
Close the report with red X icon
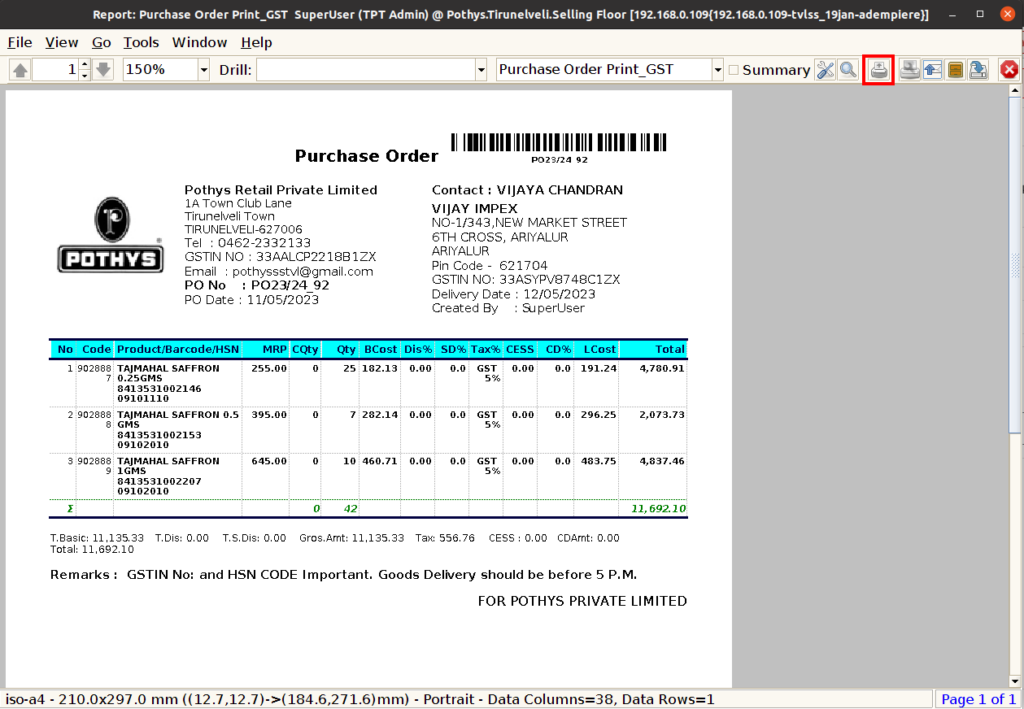tap(1009, 69)
